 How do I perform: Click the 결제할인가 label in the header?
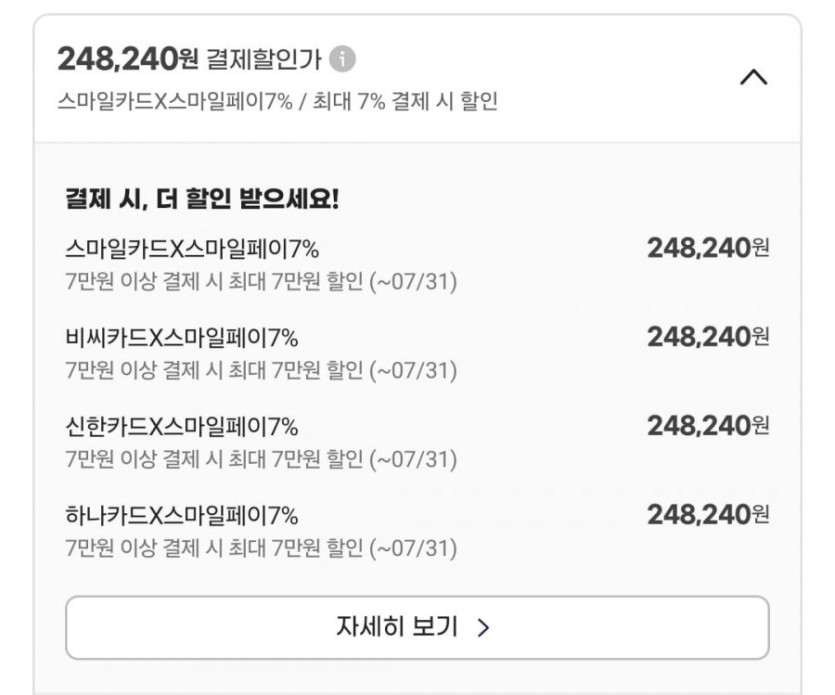[x=264, y=60]
